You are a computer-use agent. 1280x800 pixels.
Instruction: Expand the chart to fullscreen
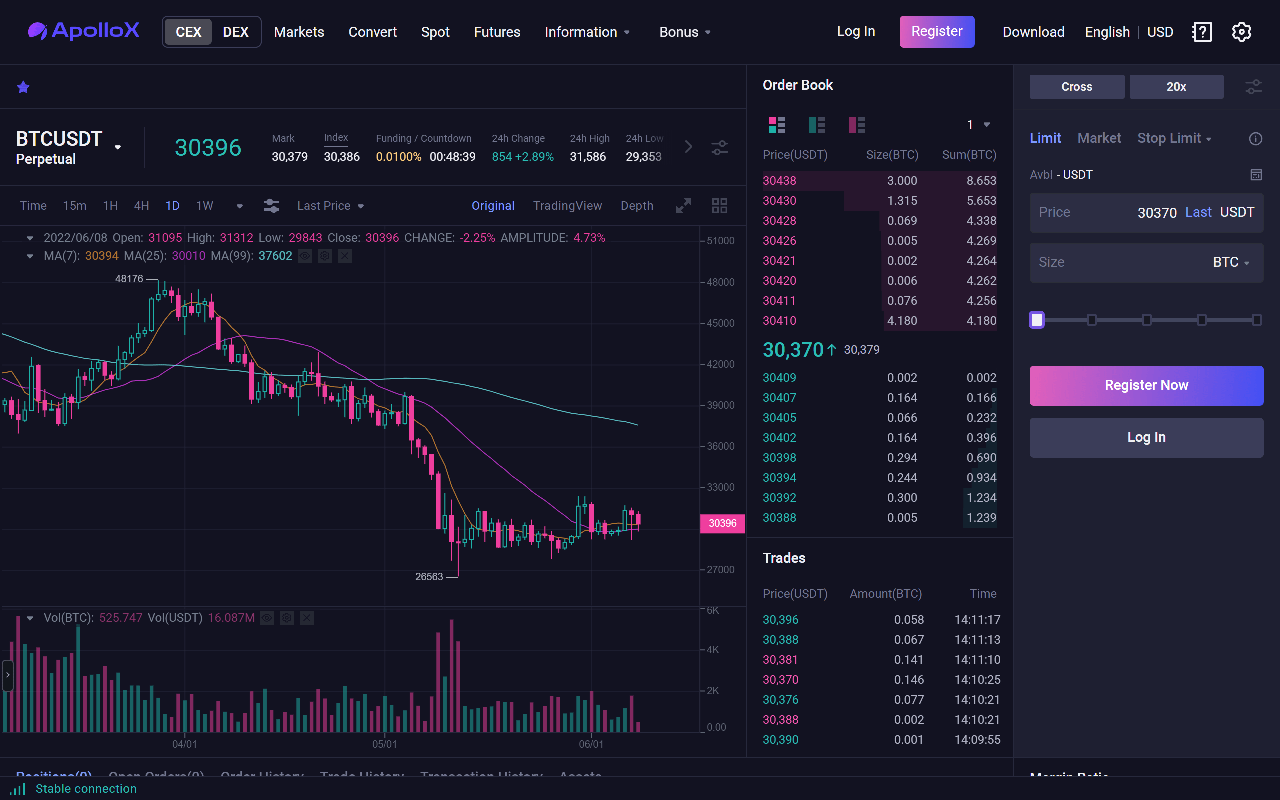[x=683, y=206]
